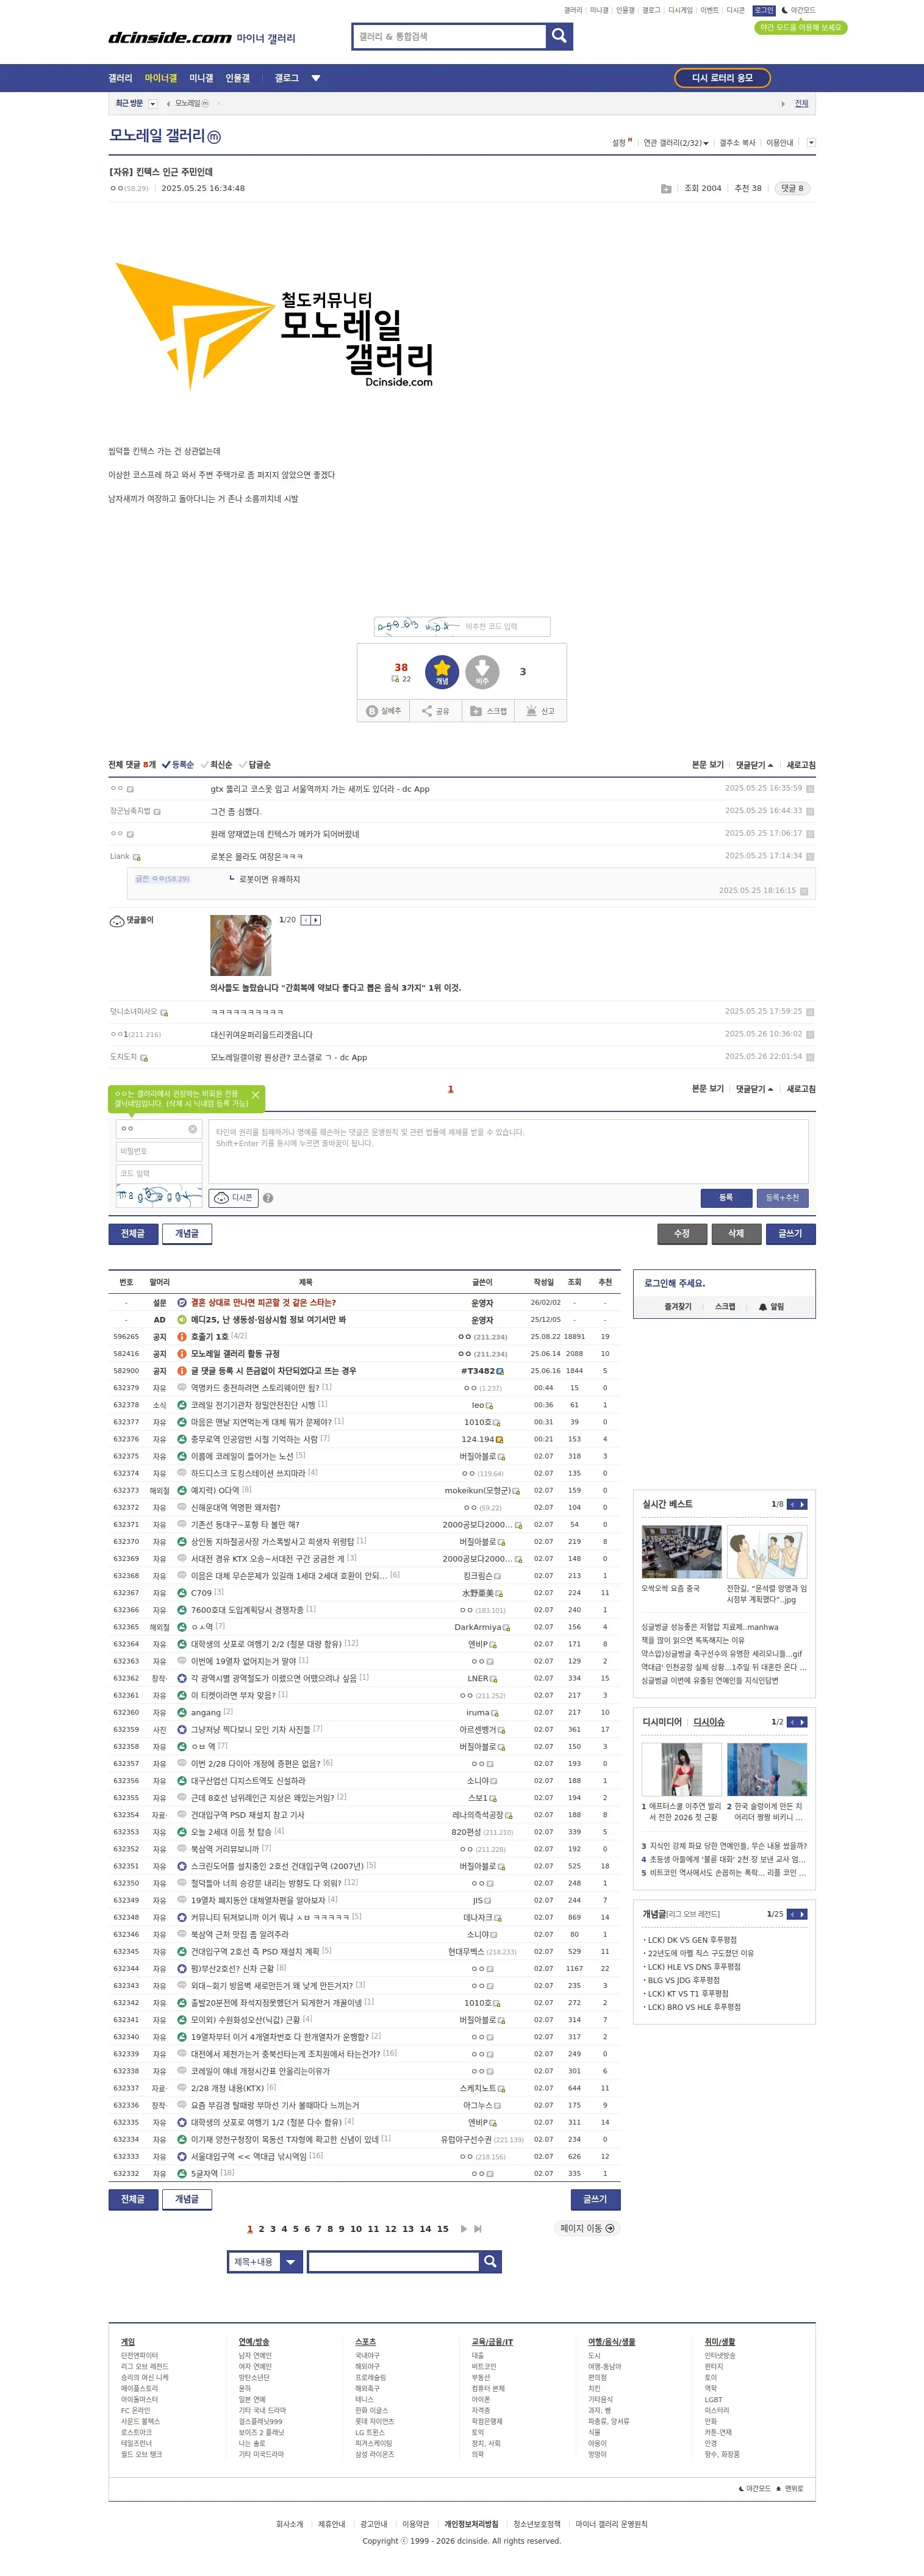Click the comment text area
The image size is (924, 2576).
pyautogui.click(x=508, y=1151)
